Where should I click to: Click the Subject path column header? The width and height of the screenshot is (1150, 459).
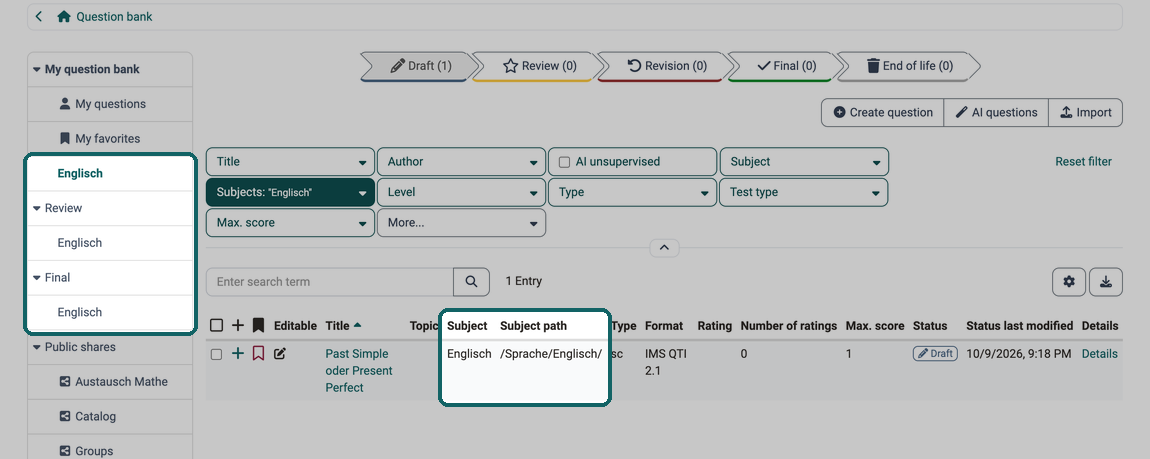(533, 326)
